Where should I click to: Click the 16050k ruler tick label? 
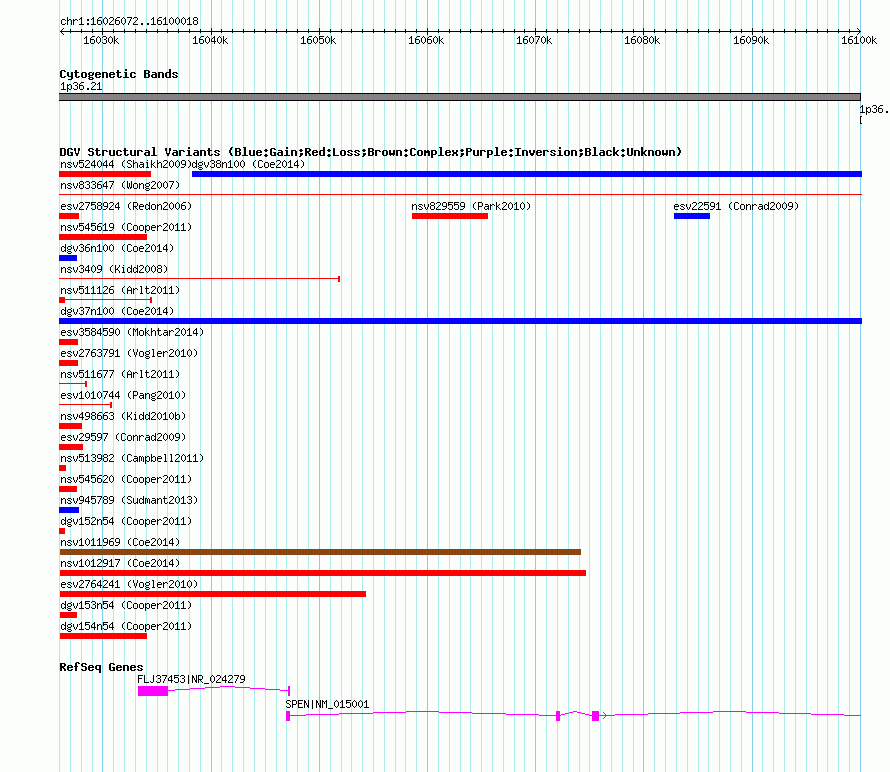pyautogui.click(x=318, y=40)
